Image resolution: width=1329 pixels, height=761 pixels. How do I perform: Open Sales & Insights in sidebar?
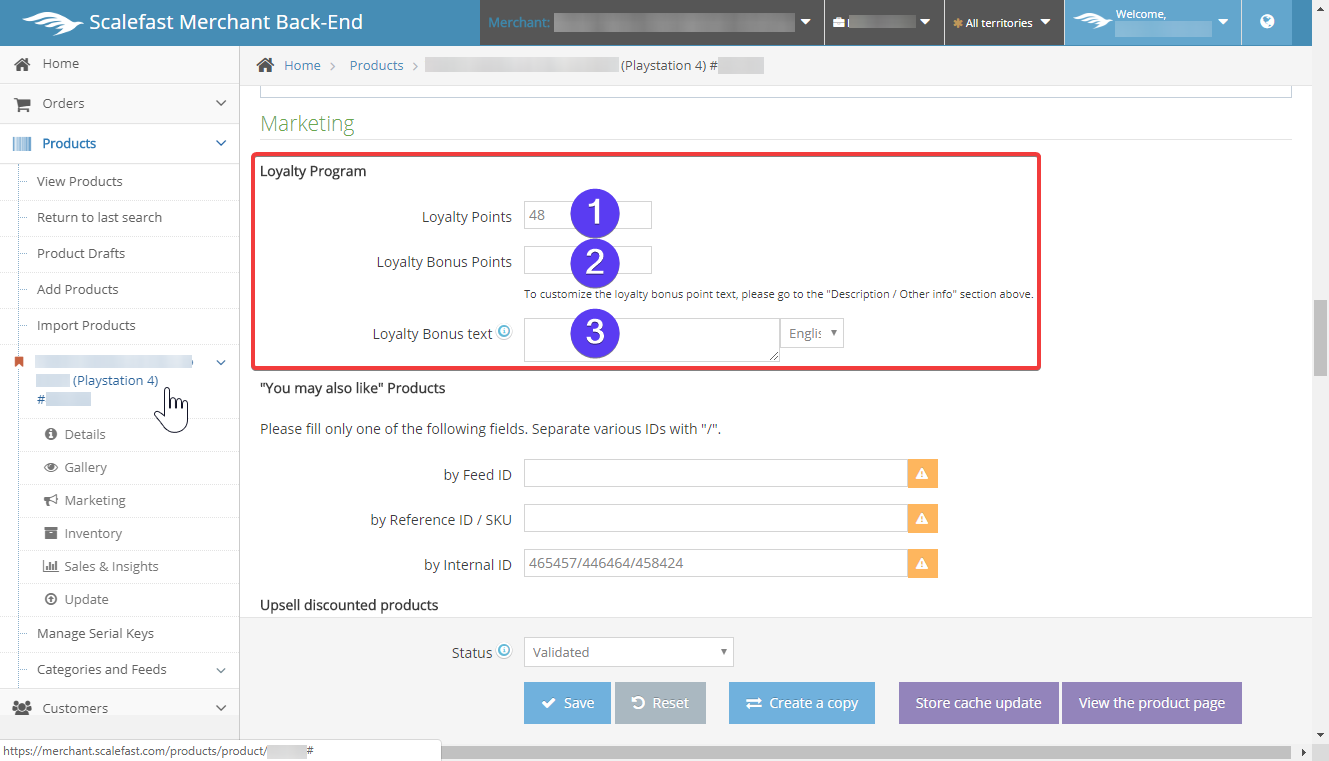pyautogui.click(x=110, y=566)
